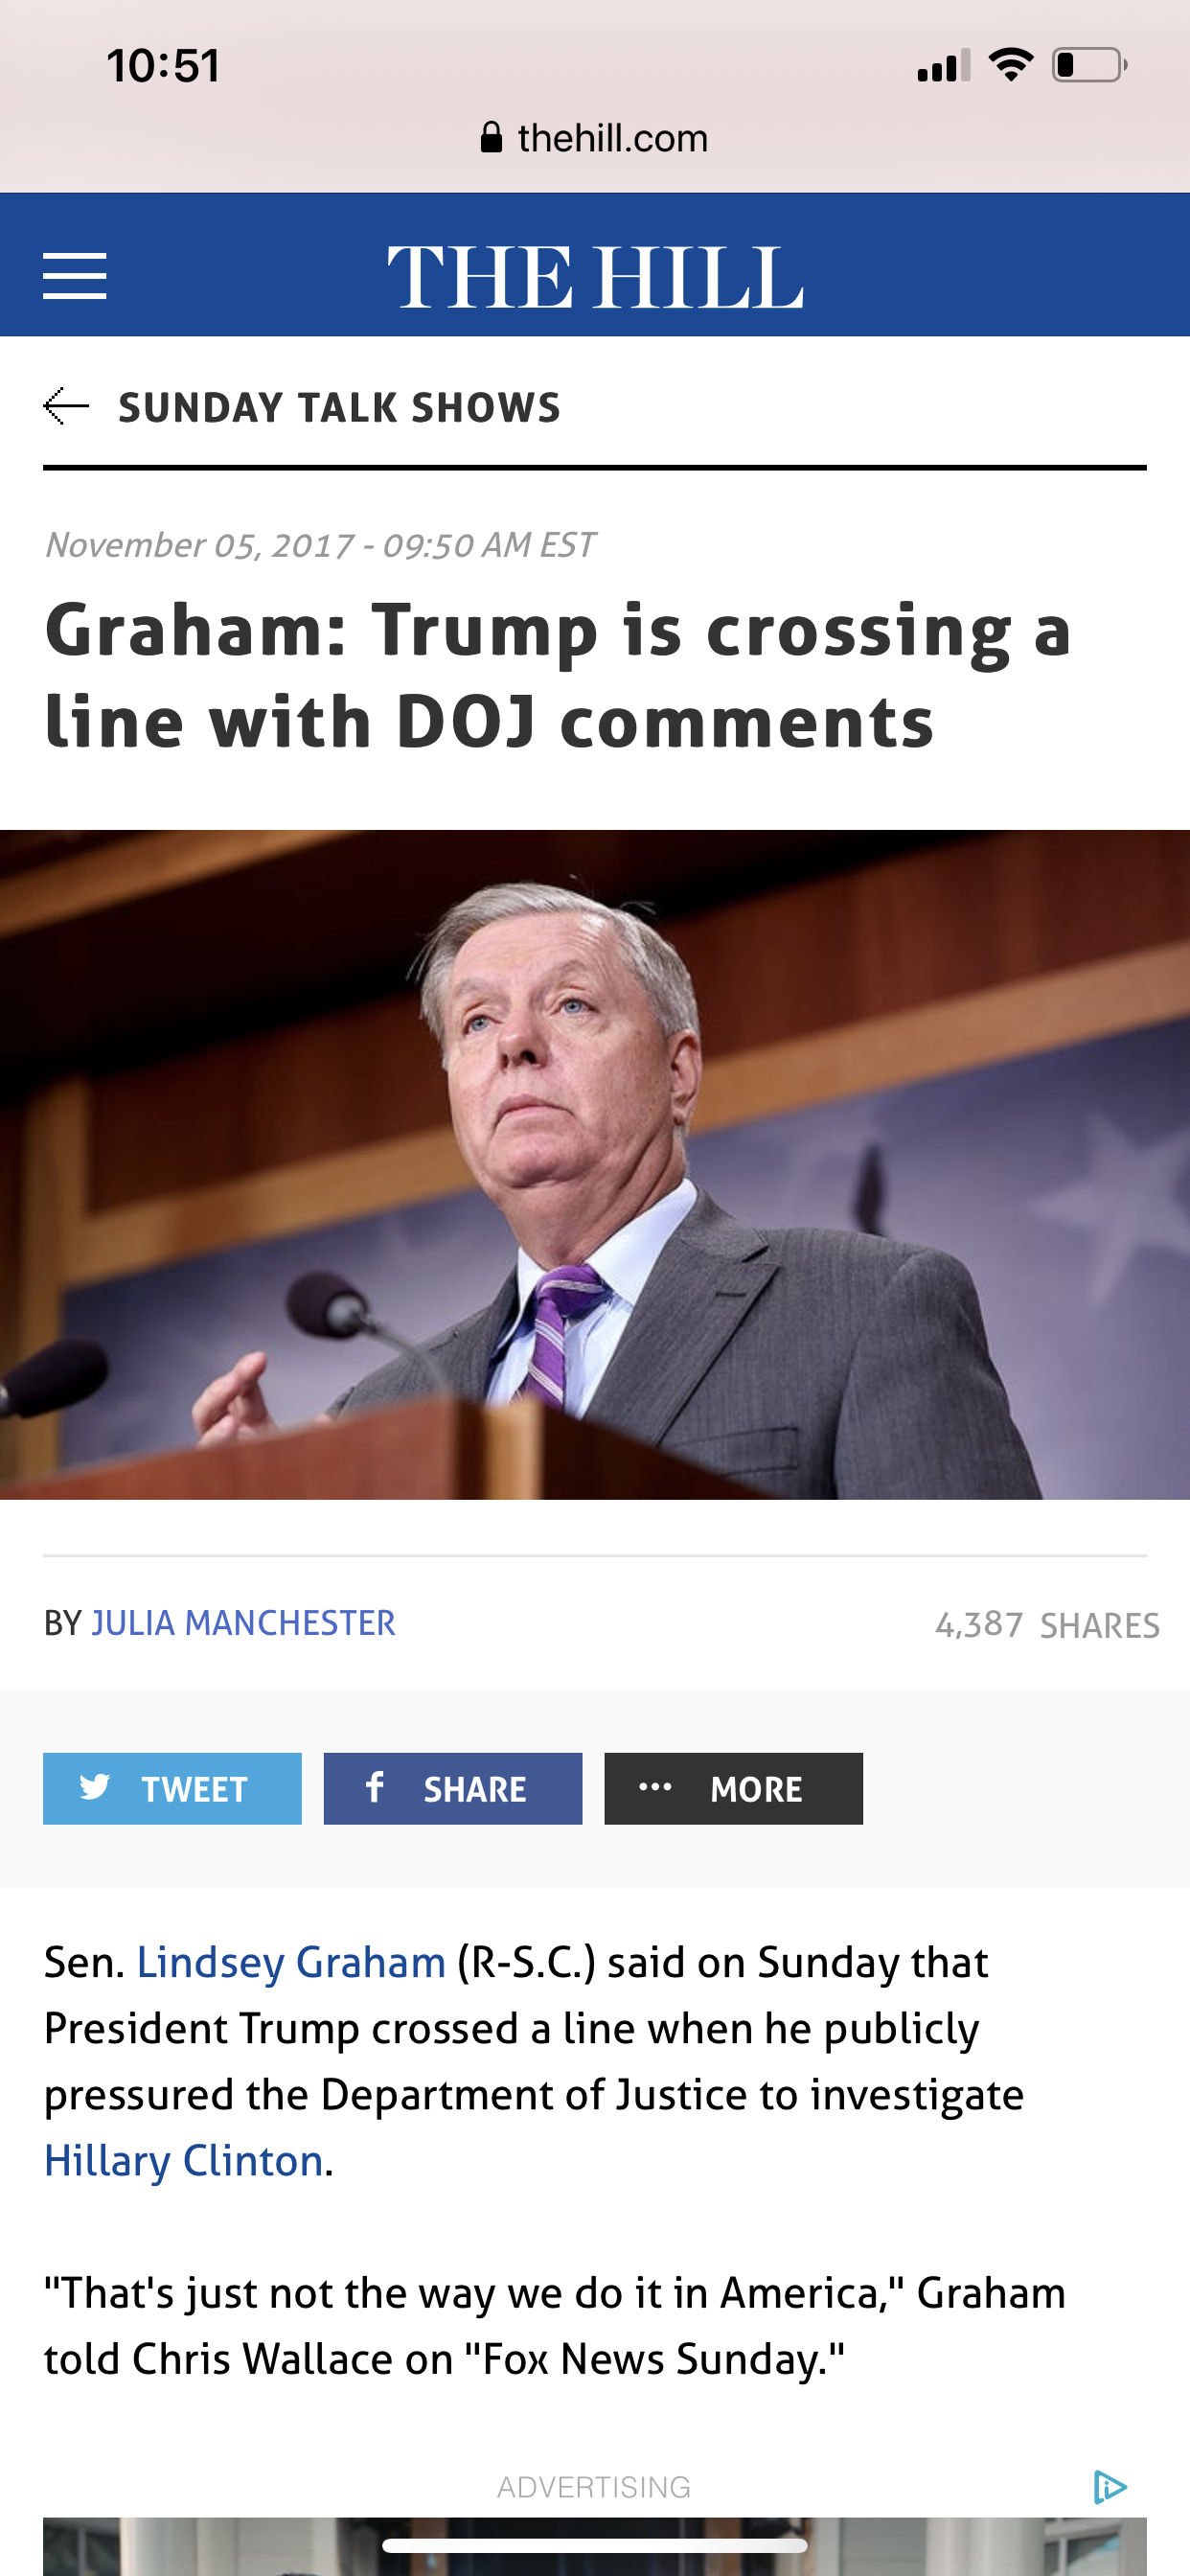Tap the battery indicator in status bar
1190x2576 pixels.
click(x=1089, y=65)
